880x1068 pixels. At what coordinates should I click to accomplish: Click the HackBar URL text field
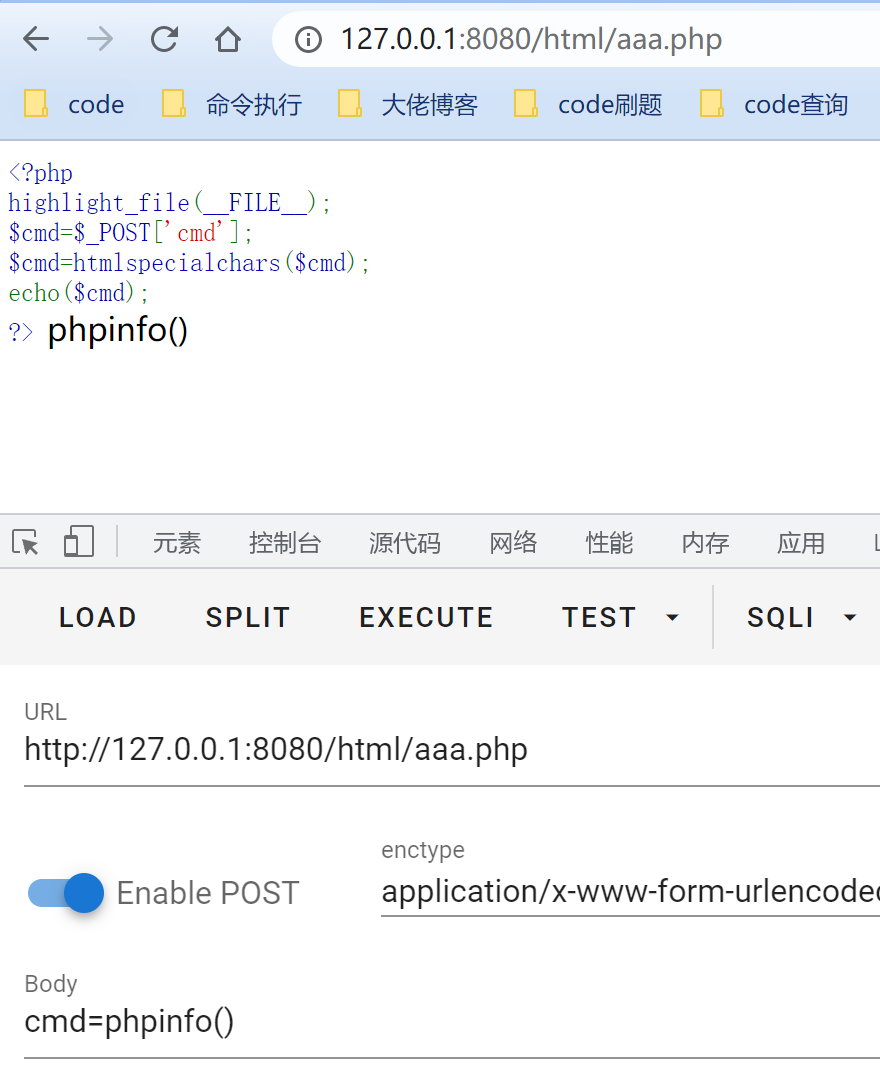[x=450, y=750]
